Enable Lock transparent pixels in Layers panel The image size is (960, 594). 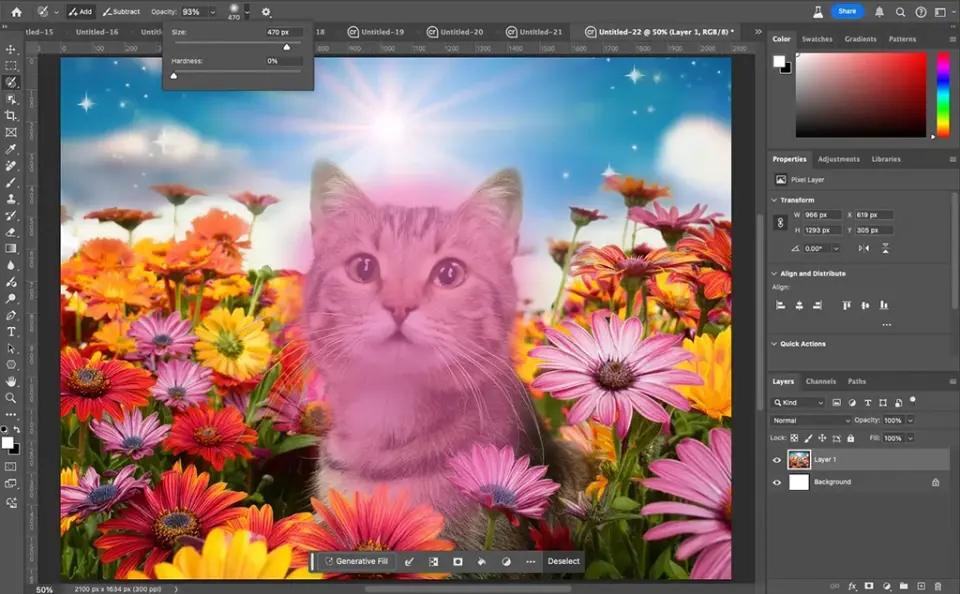point(794,438)
